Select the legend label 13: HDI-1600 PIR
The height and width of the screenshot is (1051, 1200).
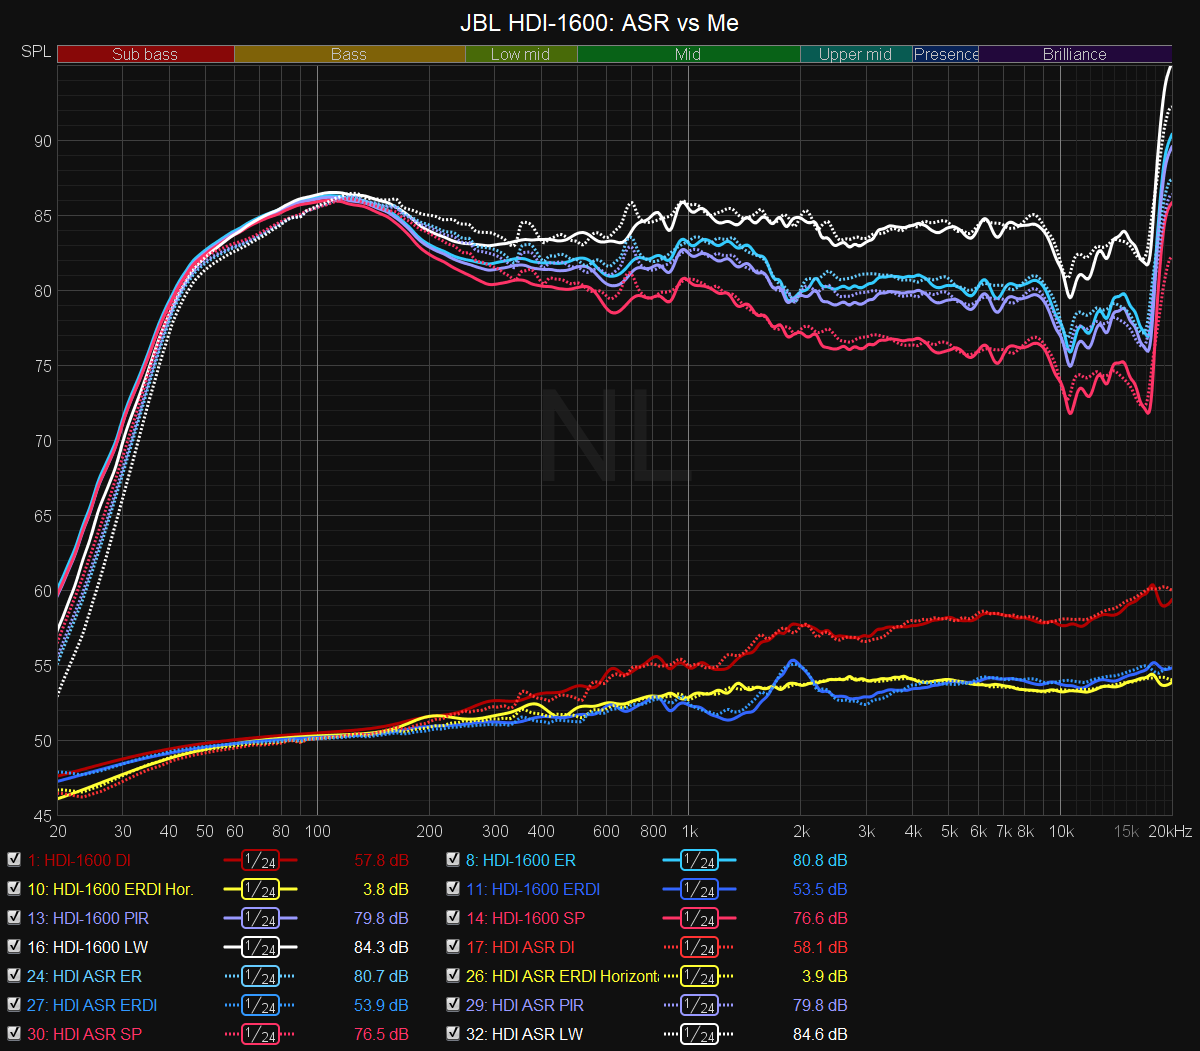click(88, 918)
